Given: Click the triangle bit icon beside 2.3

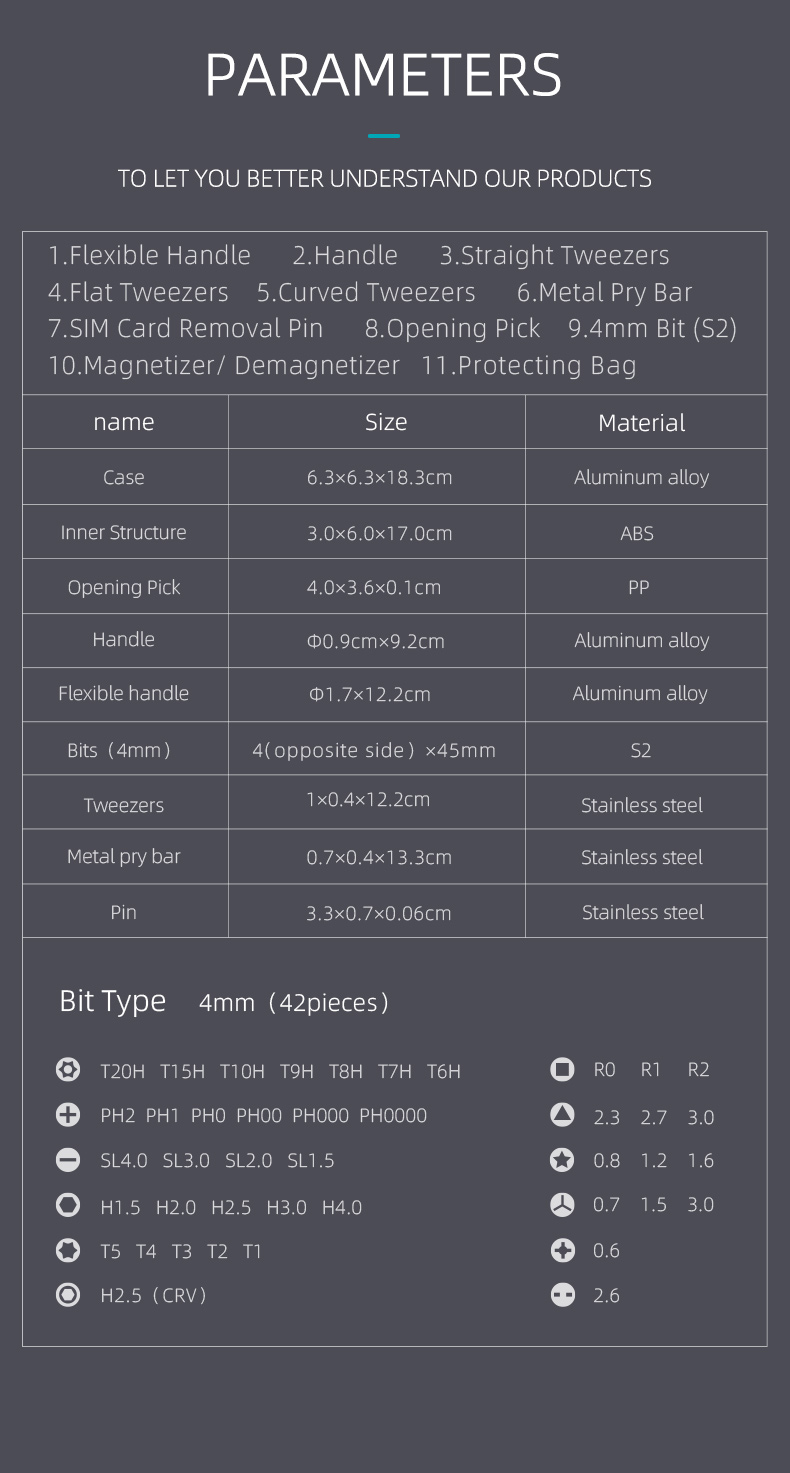Looking at the screenshot, I should click(x=563, y=1115).
